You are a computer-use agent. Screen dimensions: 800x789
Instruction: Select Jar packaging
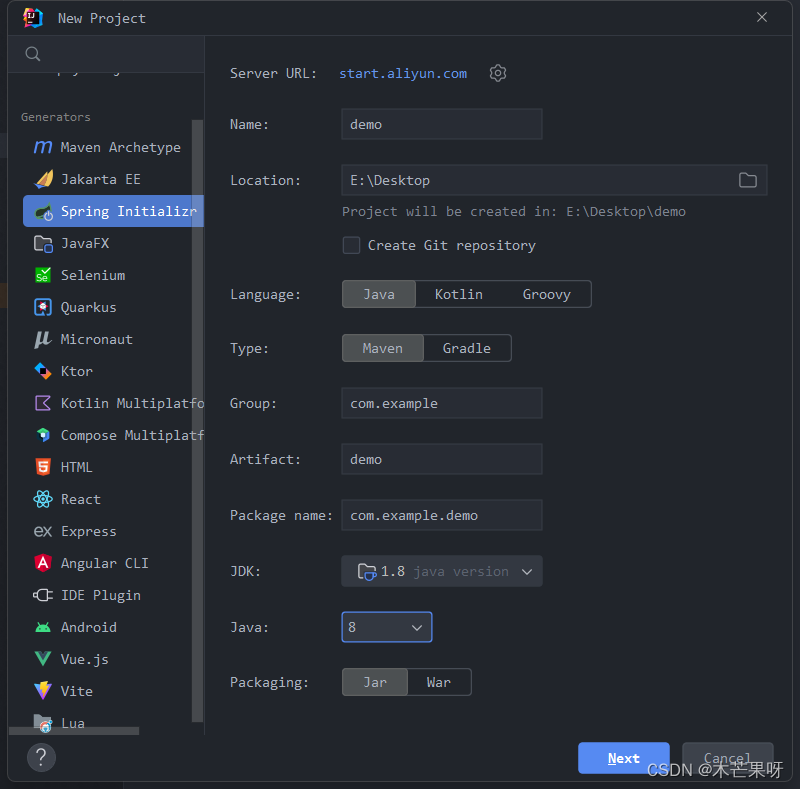tap(375, 682)
